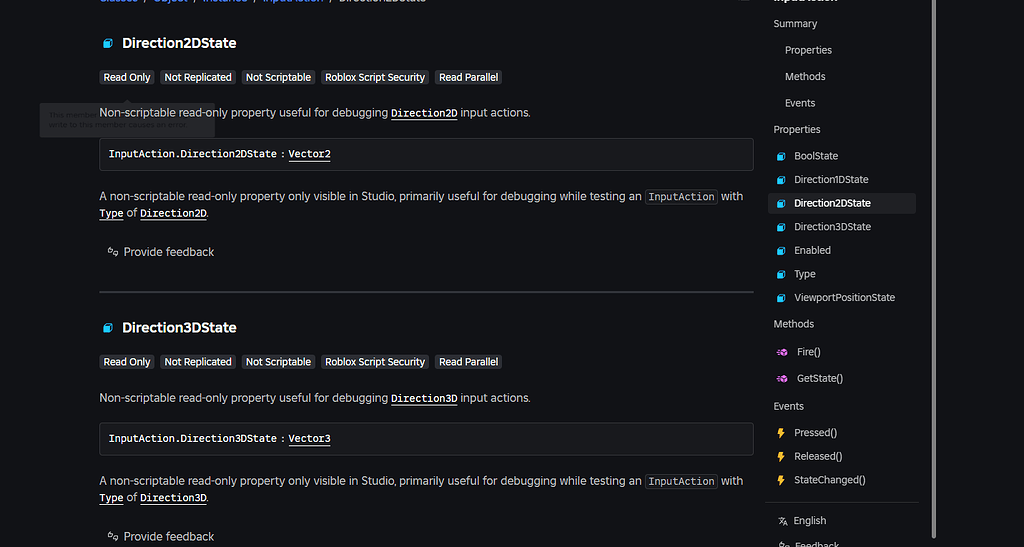
Task: Jump to Enabled property in sidebar
Action: coord(812,250)
